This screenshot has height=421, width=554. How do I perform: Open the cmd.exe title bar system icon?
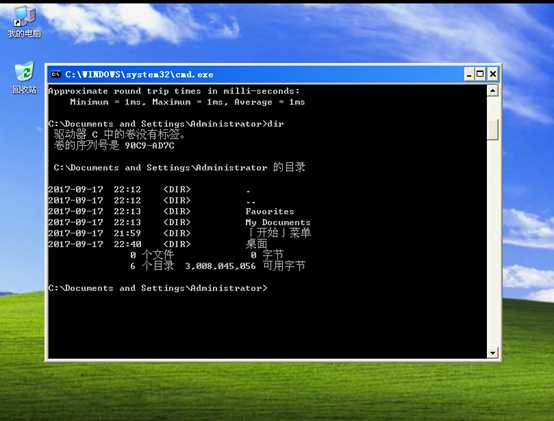coord(55,74)
